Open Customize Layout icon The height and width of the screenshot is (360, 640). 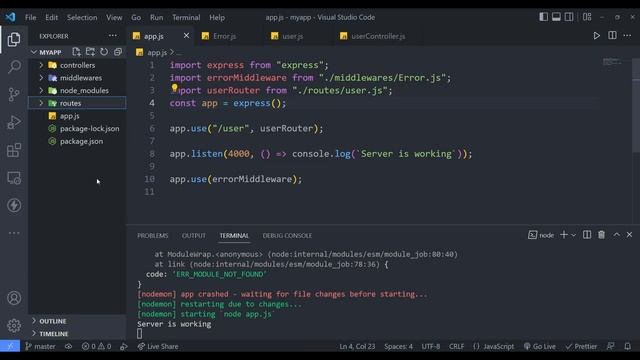(587, 17)
